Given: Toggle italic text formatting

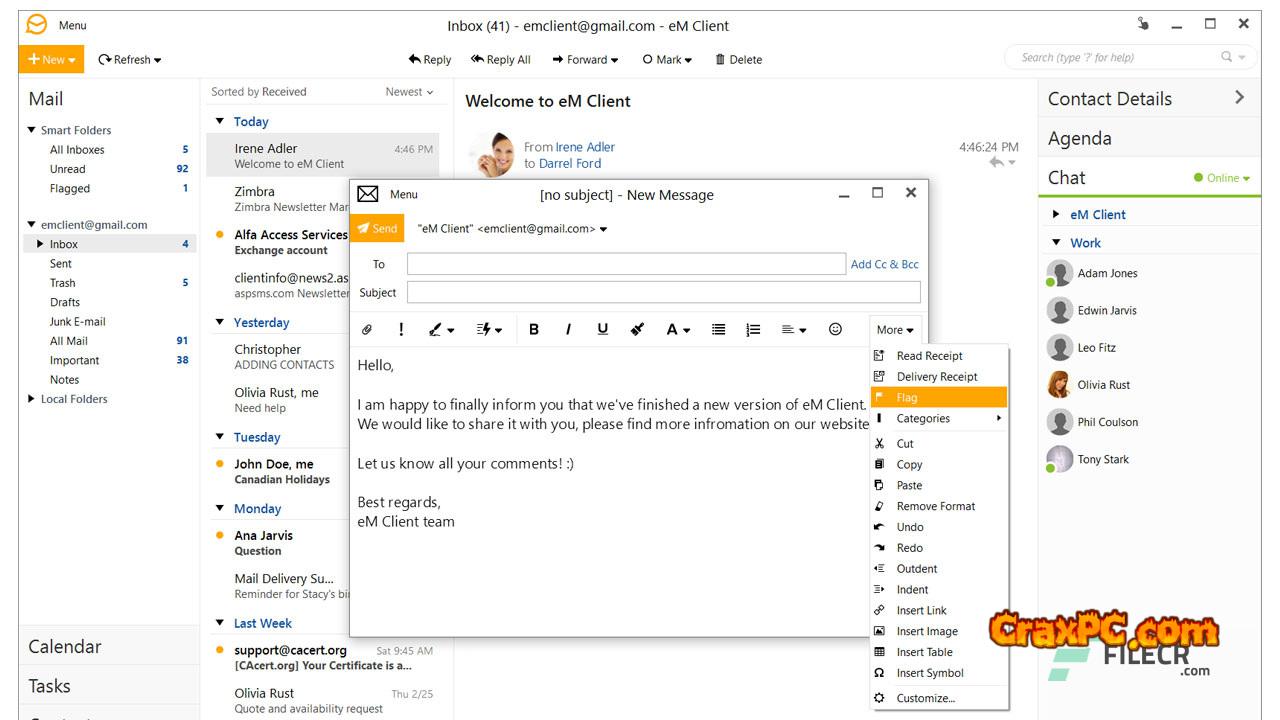Looking at the screenshot, I should click(568, 330).
